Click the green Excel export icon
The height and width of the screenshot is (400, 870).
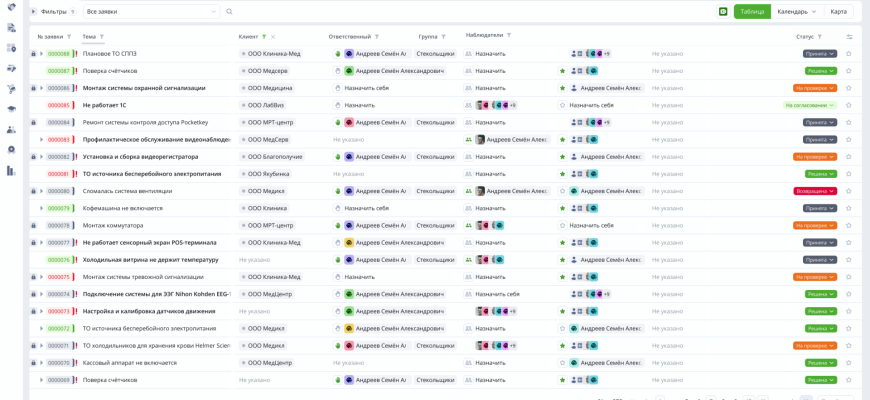[723, 12]
